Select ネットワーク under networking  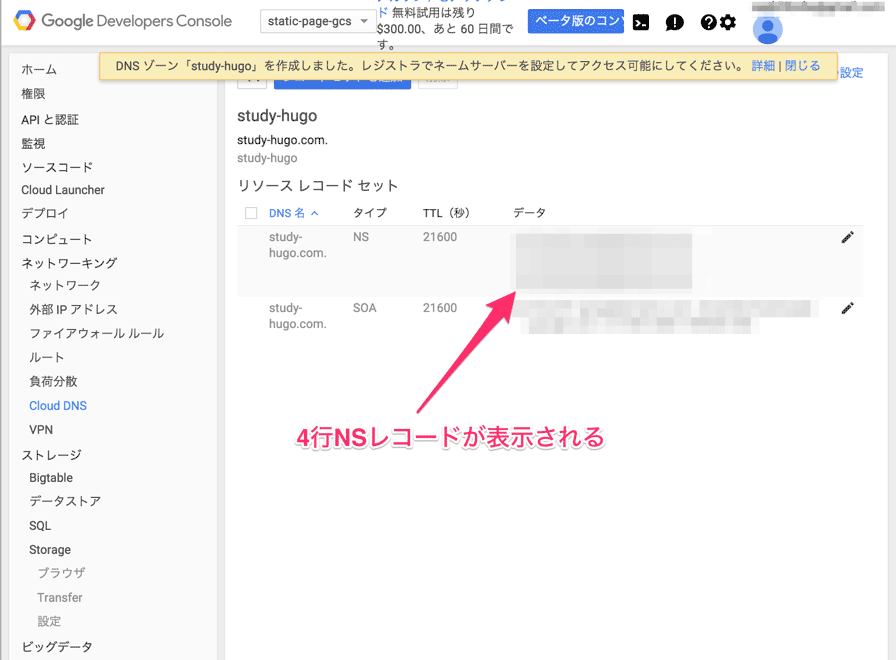tap(65, 285)
